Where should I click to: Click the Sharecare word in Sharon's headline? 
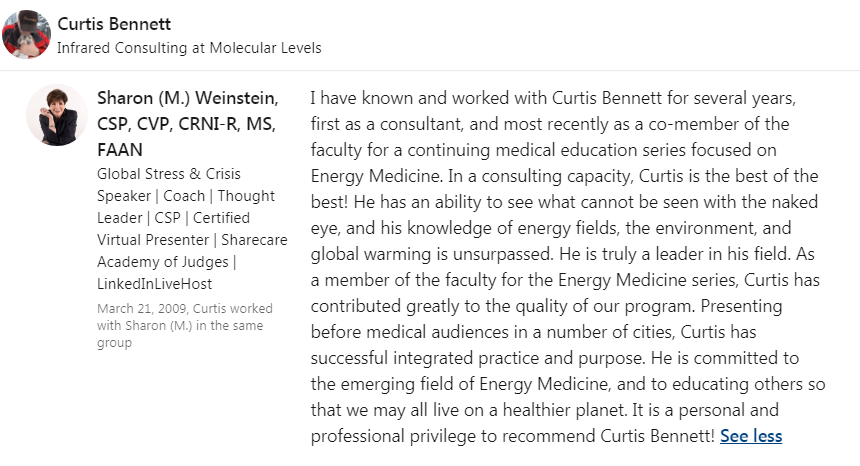coord(254,240)
